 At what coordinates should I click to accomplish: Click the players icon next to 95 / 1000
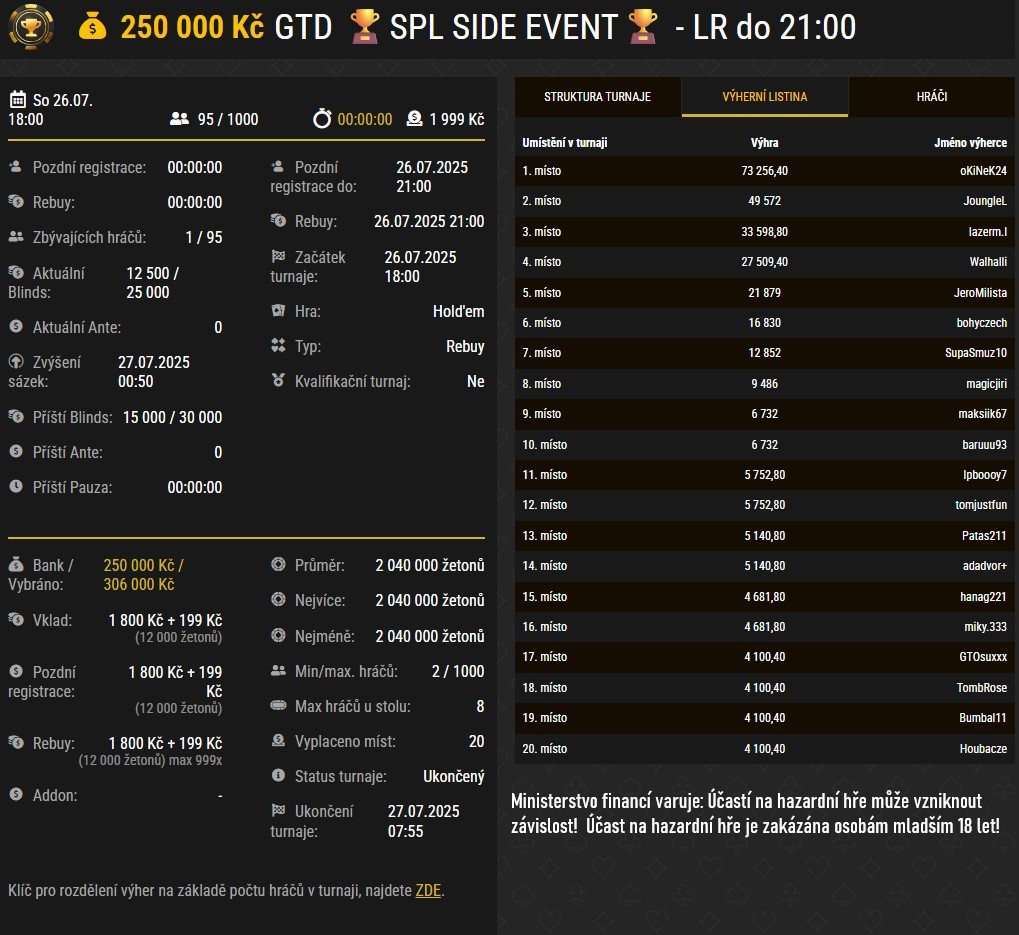point(179,119)
